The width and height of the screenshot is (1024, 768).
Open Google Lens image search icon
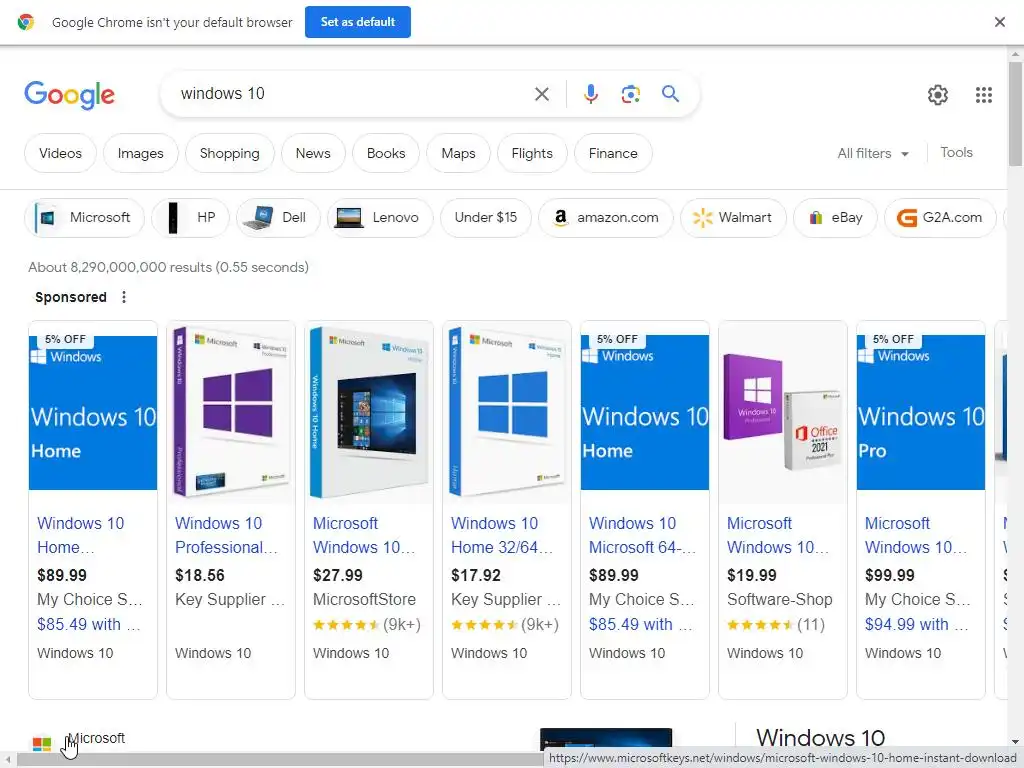click(x=630, y=94)
